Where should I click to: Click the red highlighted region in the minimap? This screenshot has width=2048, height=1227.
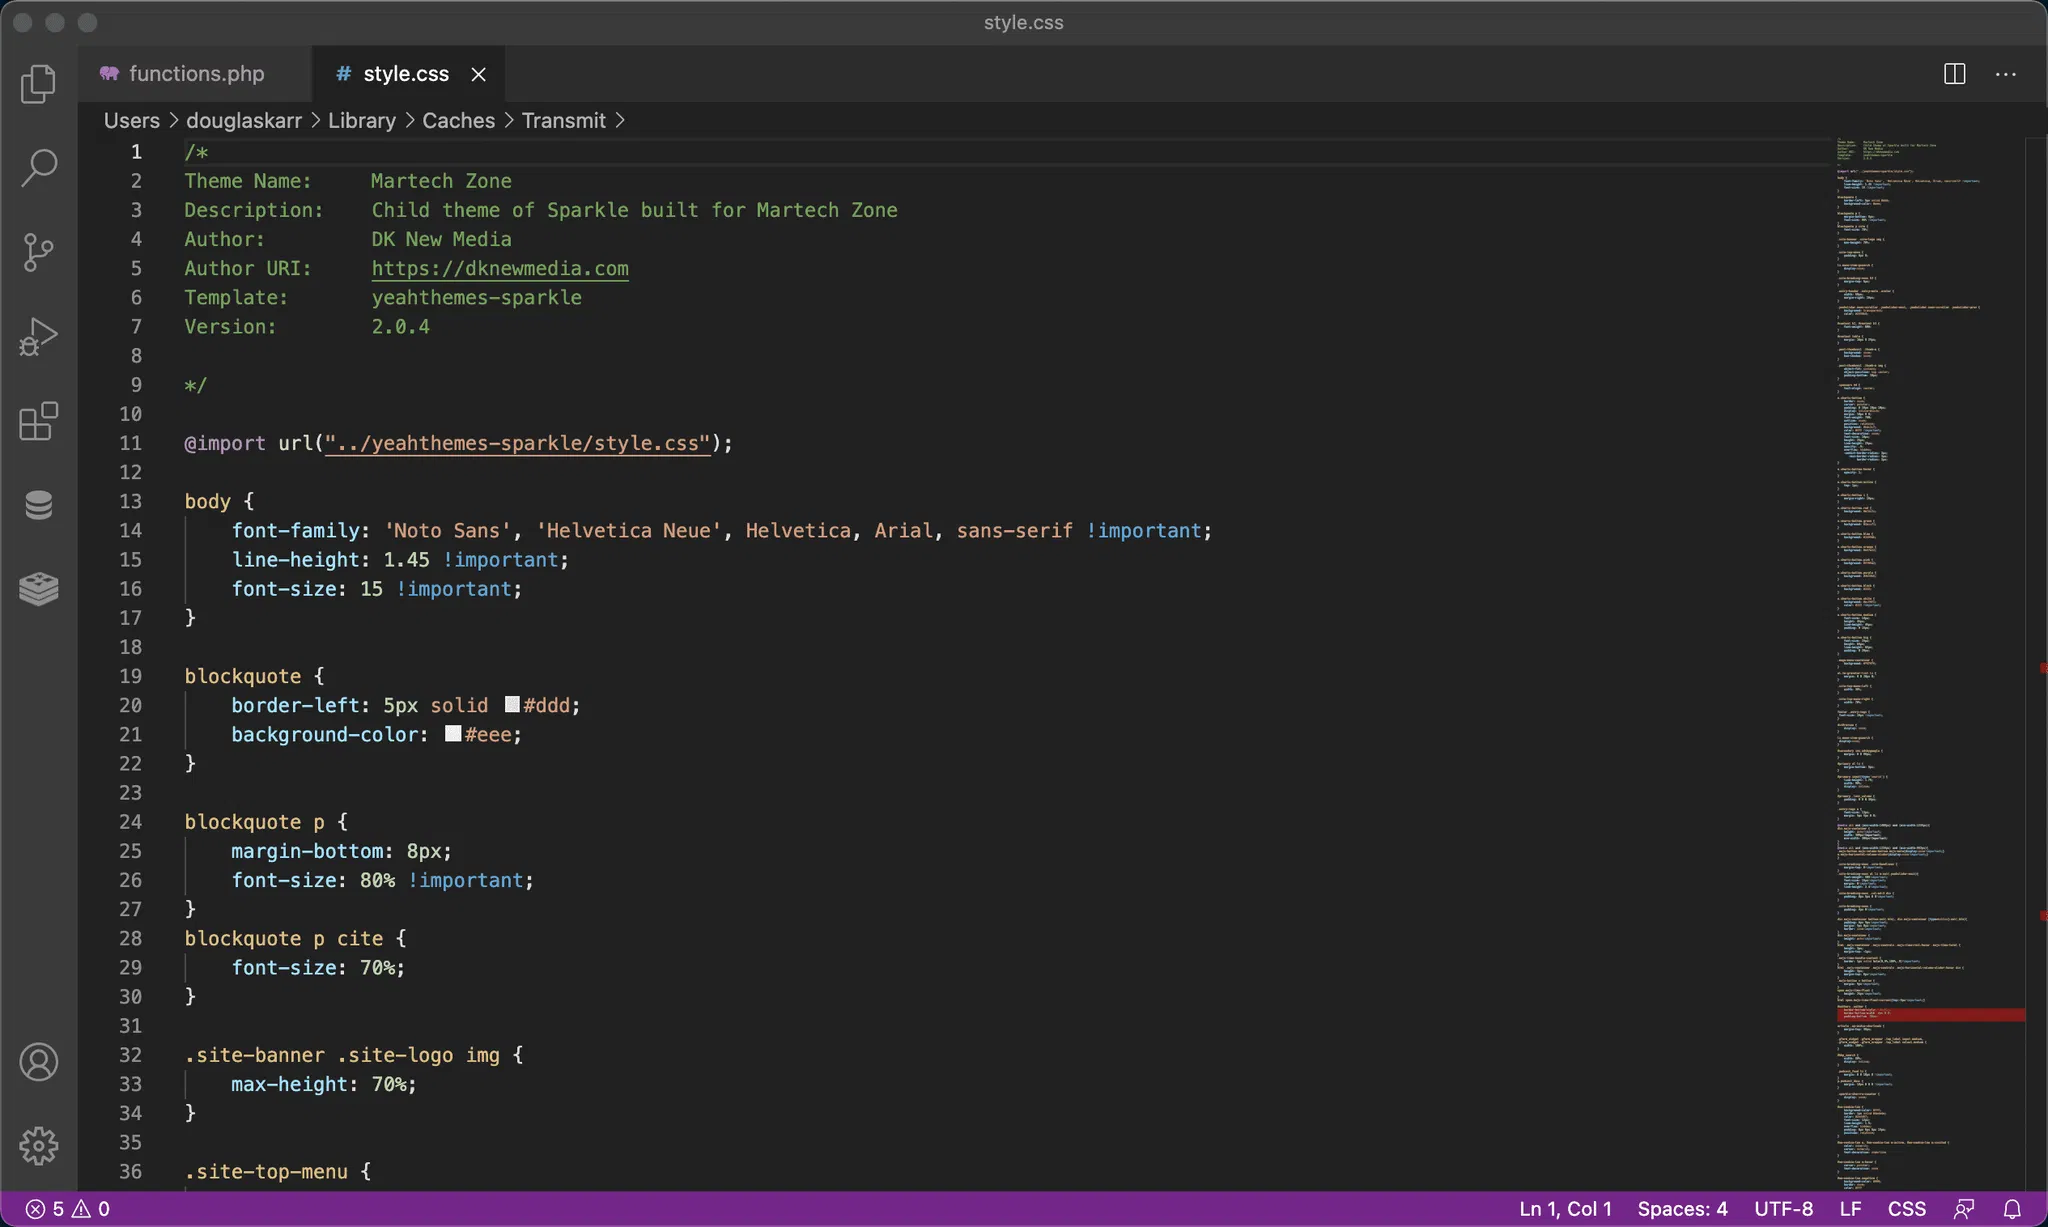point(1930,1014)
